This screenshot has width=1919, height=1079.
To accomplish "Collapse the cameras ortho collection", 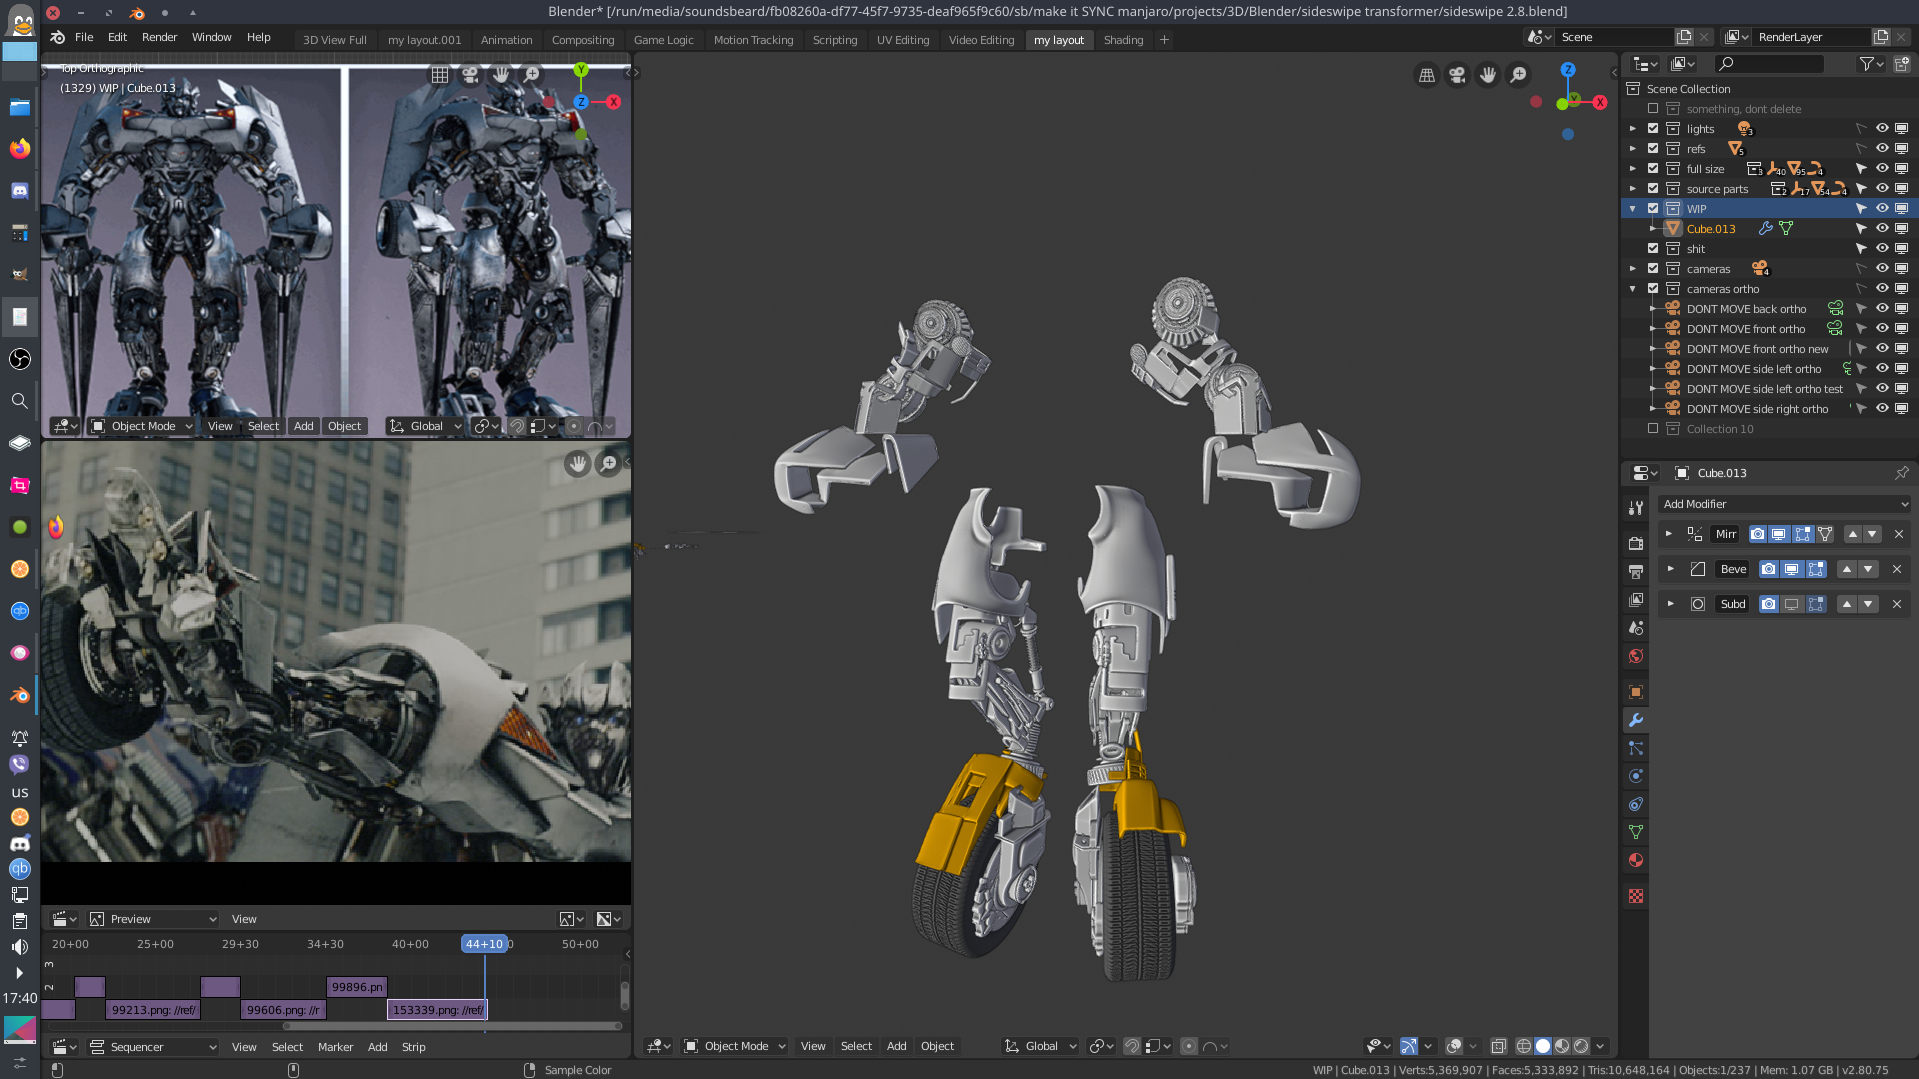I will (x=1633, y=289).
